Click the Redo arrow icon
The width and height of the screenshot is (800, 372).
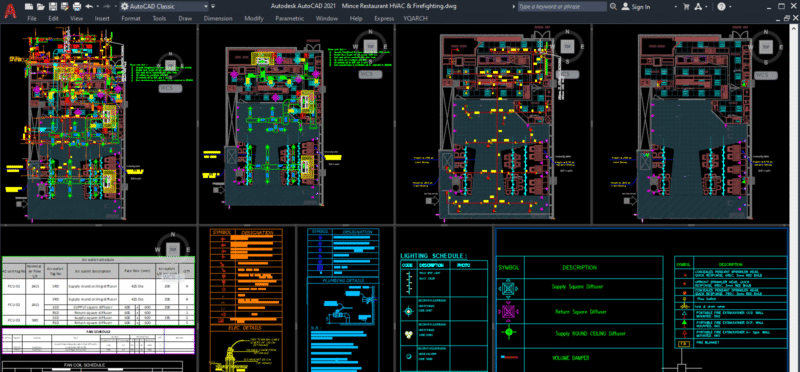pos(107,7)
